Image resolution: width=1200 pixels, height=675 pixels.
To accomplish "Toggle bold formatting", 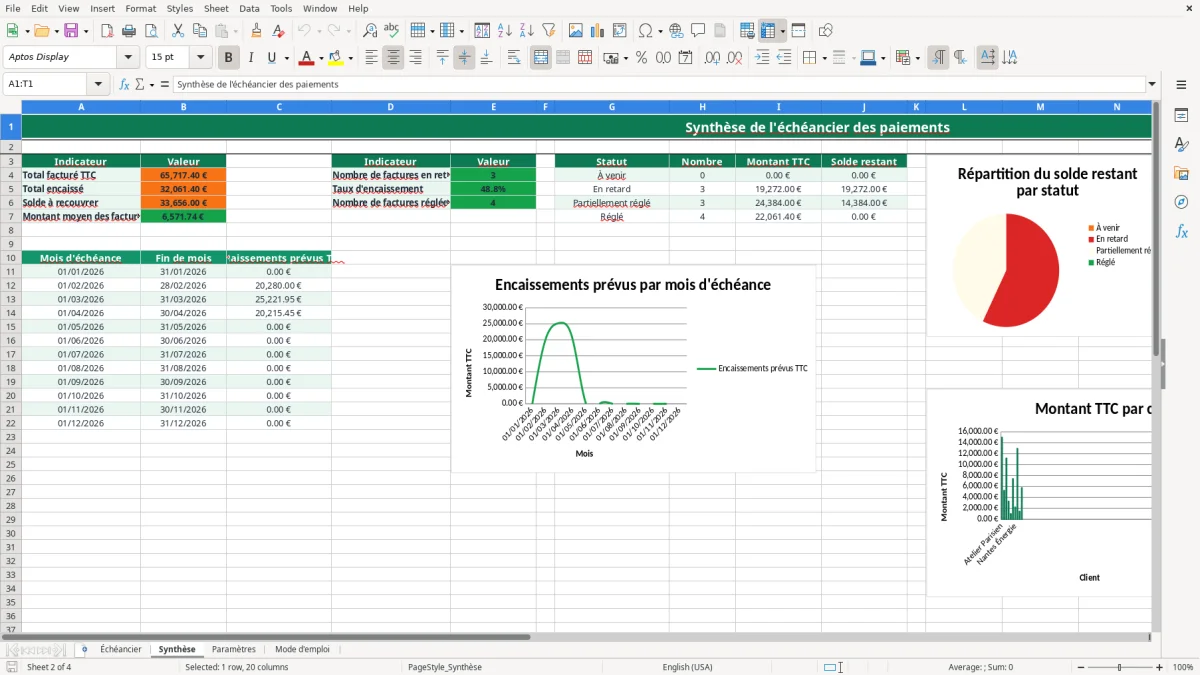I will point(229,57).
